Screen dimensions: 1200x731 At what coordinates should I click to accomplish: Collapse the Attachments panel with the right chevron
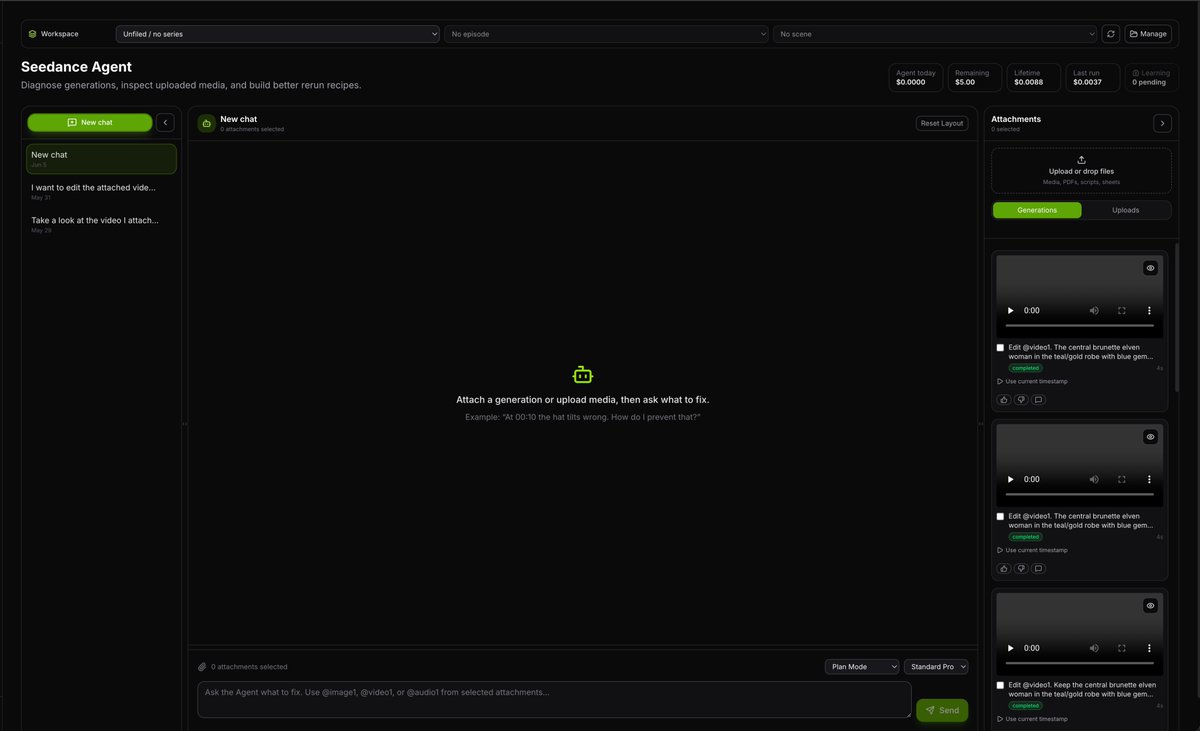point(1162,123)
